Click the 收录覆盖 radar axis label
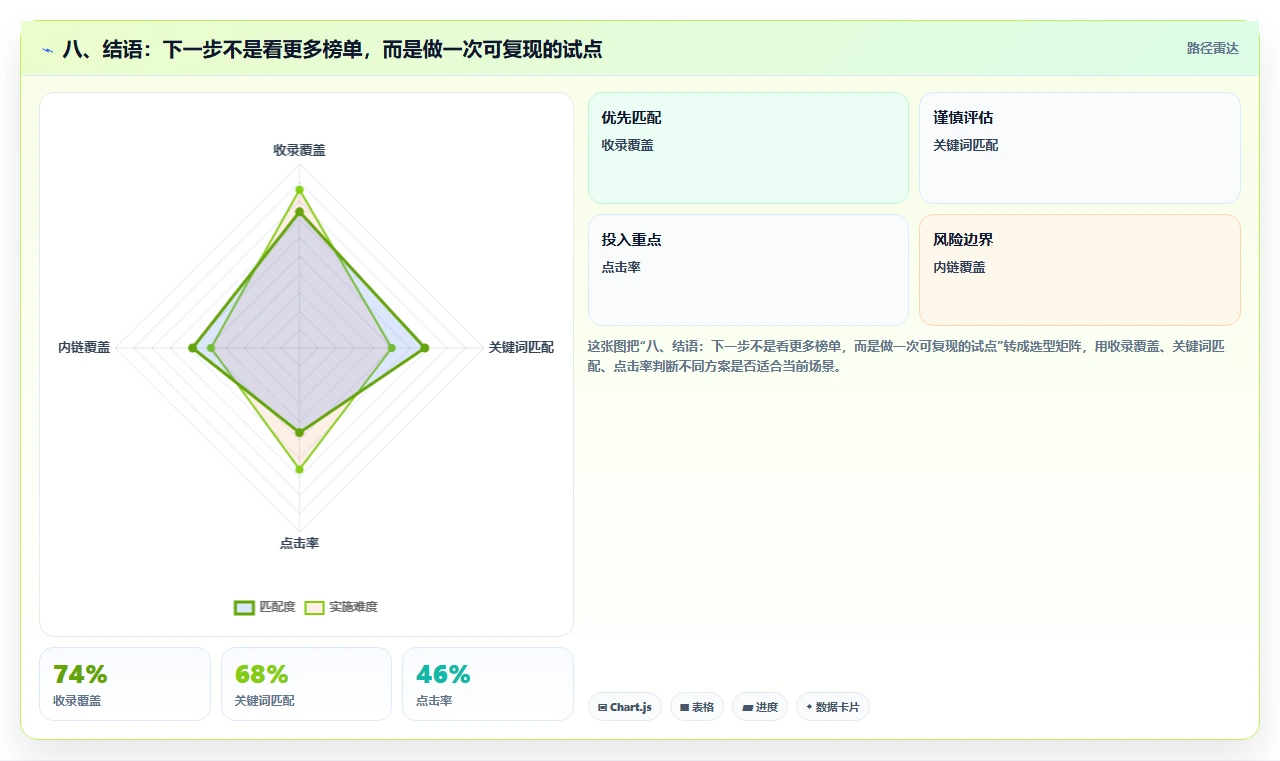This screenshot has height=761, width=1280. click(x=299, y=150)
